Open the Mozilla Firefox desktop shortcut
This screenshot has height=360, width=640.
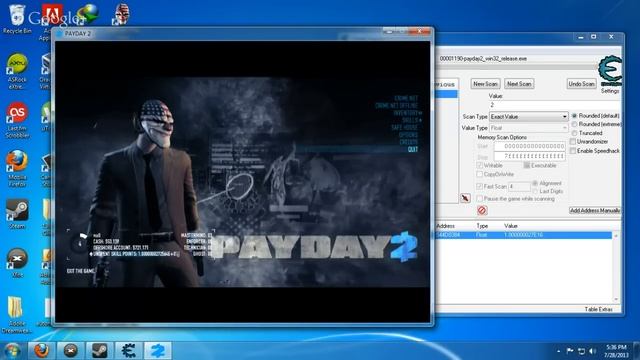[x=17, y=169]
